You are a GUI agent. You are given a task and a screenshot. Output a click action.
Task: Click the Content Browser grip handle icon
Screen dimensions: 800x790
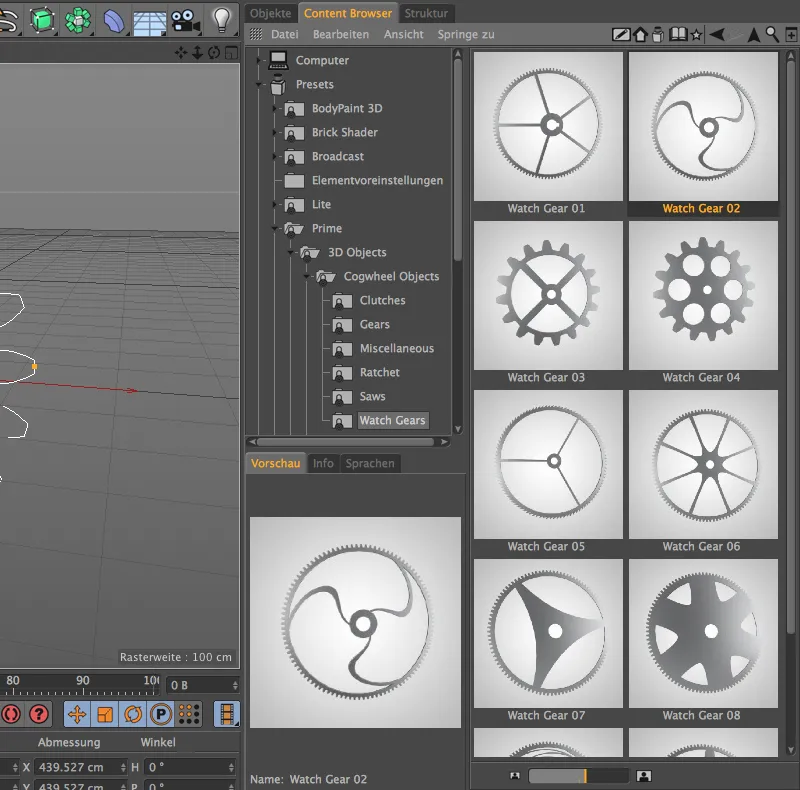click(256, 35)
